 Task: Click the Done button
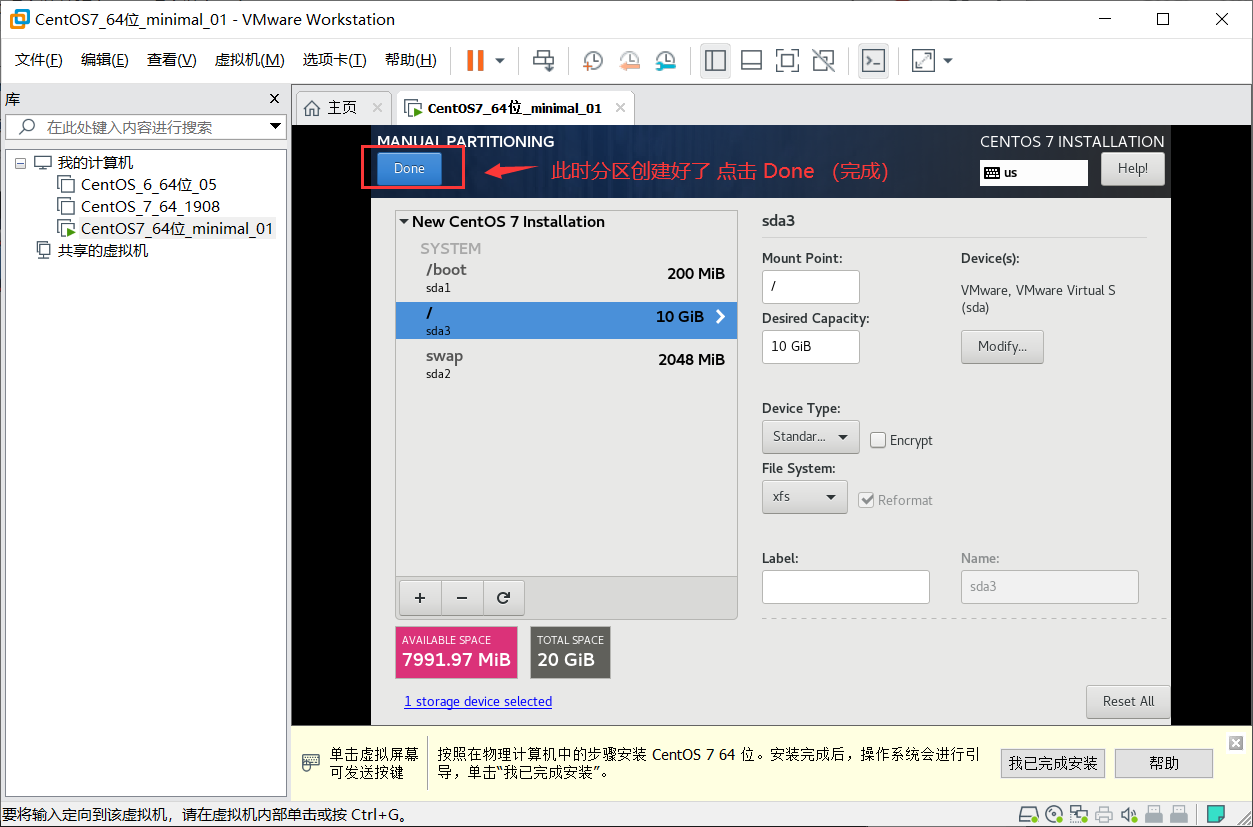pos(409,168)
